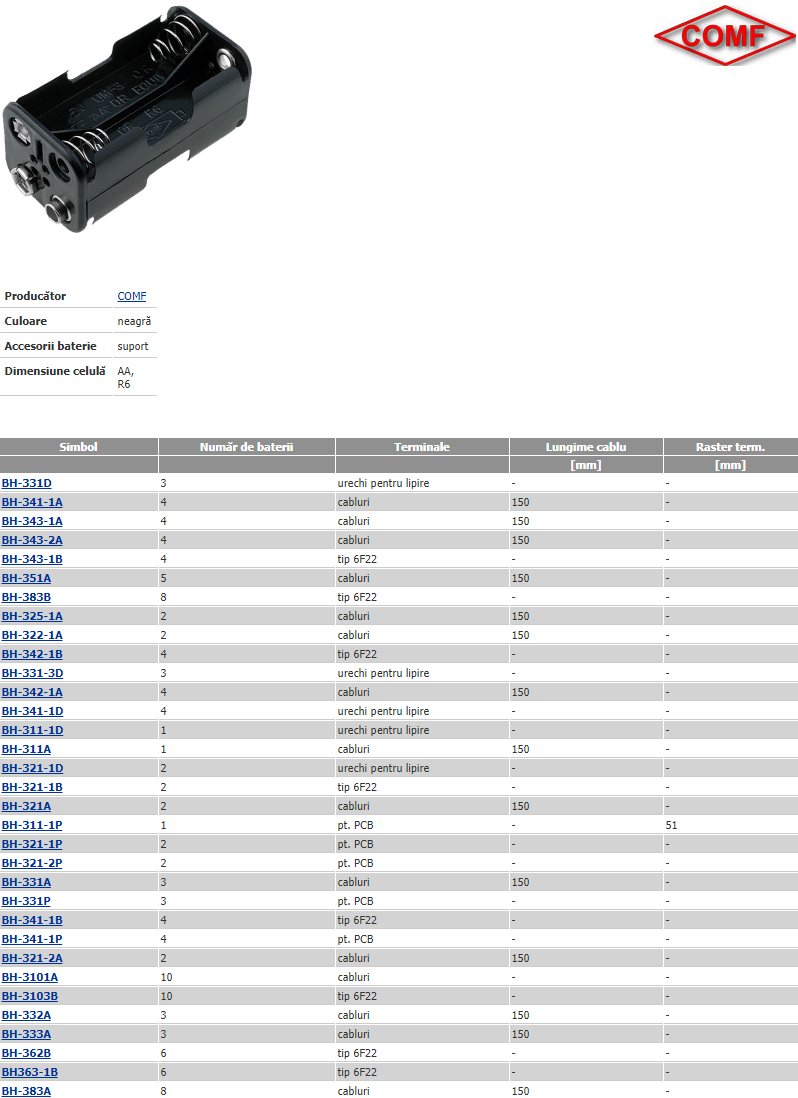Select cable length 150 in BH-341-1A row

[521, 502]
